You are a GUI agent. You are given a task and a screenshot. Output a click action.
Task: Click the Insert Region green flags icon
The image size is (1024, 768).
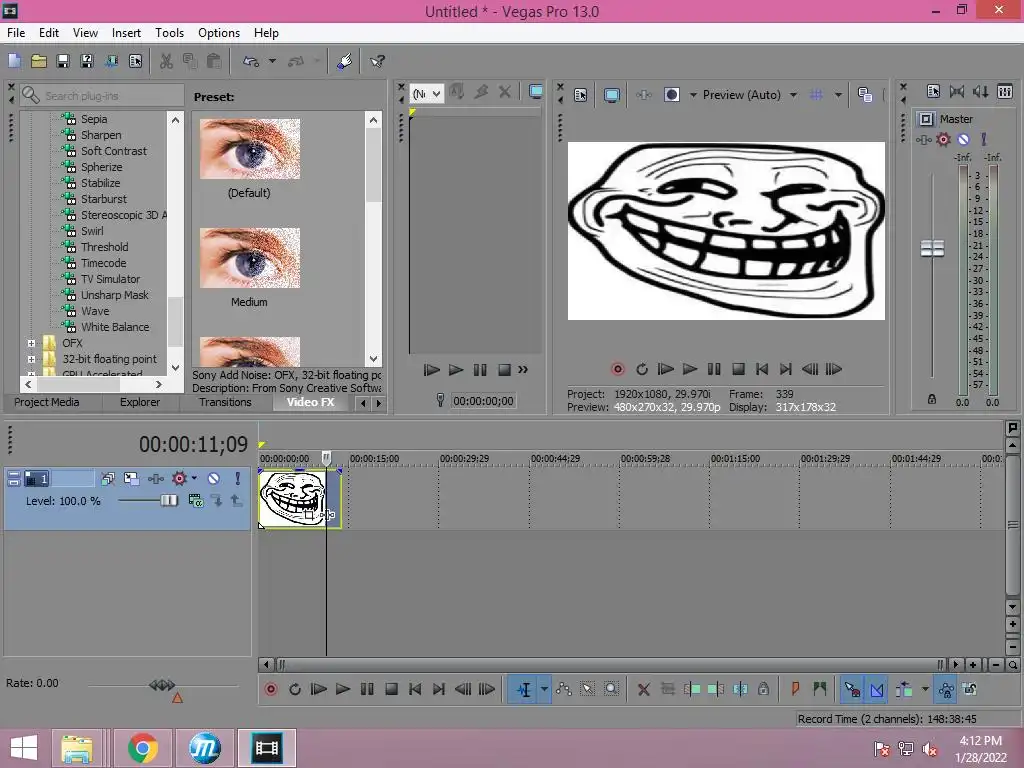820,689
